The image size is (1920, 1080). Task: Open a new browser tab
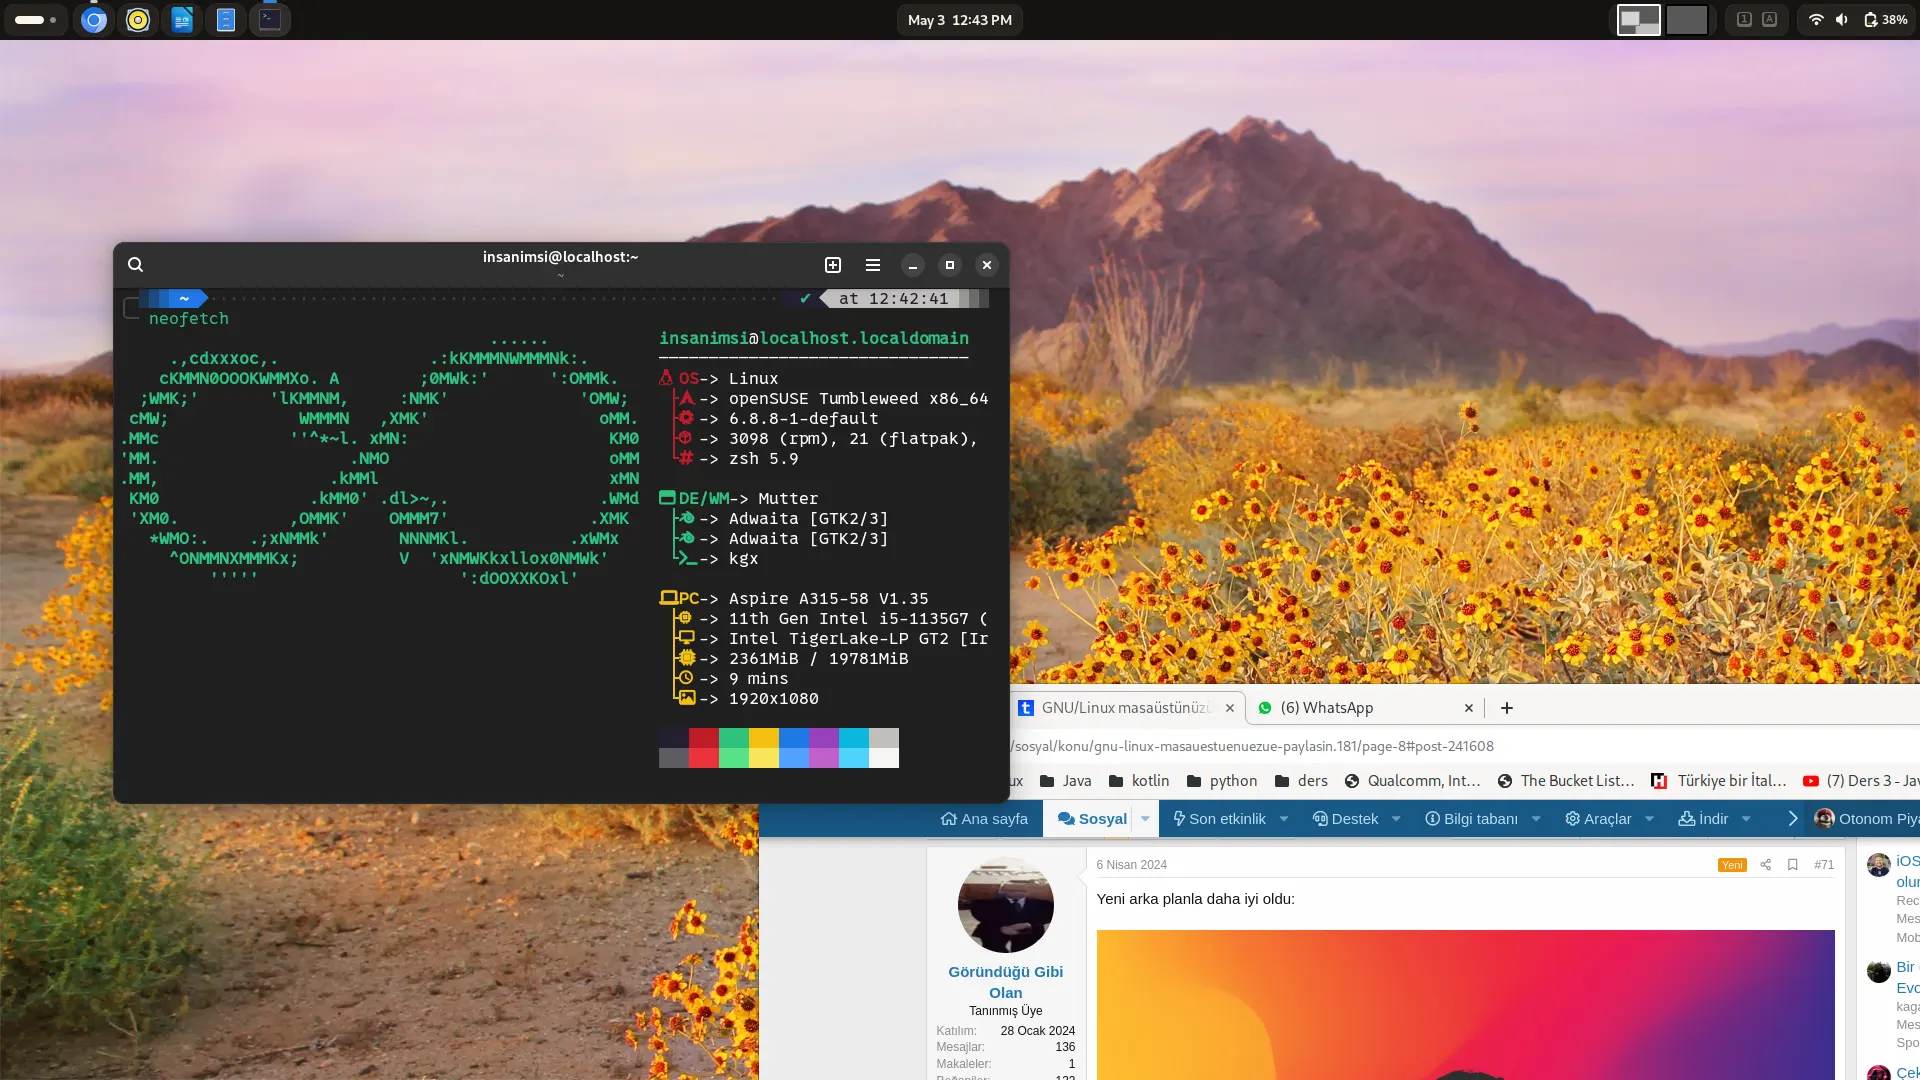pos(1507,708)
